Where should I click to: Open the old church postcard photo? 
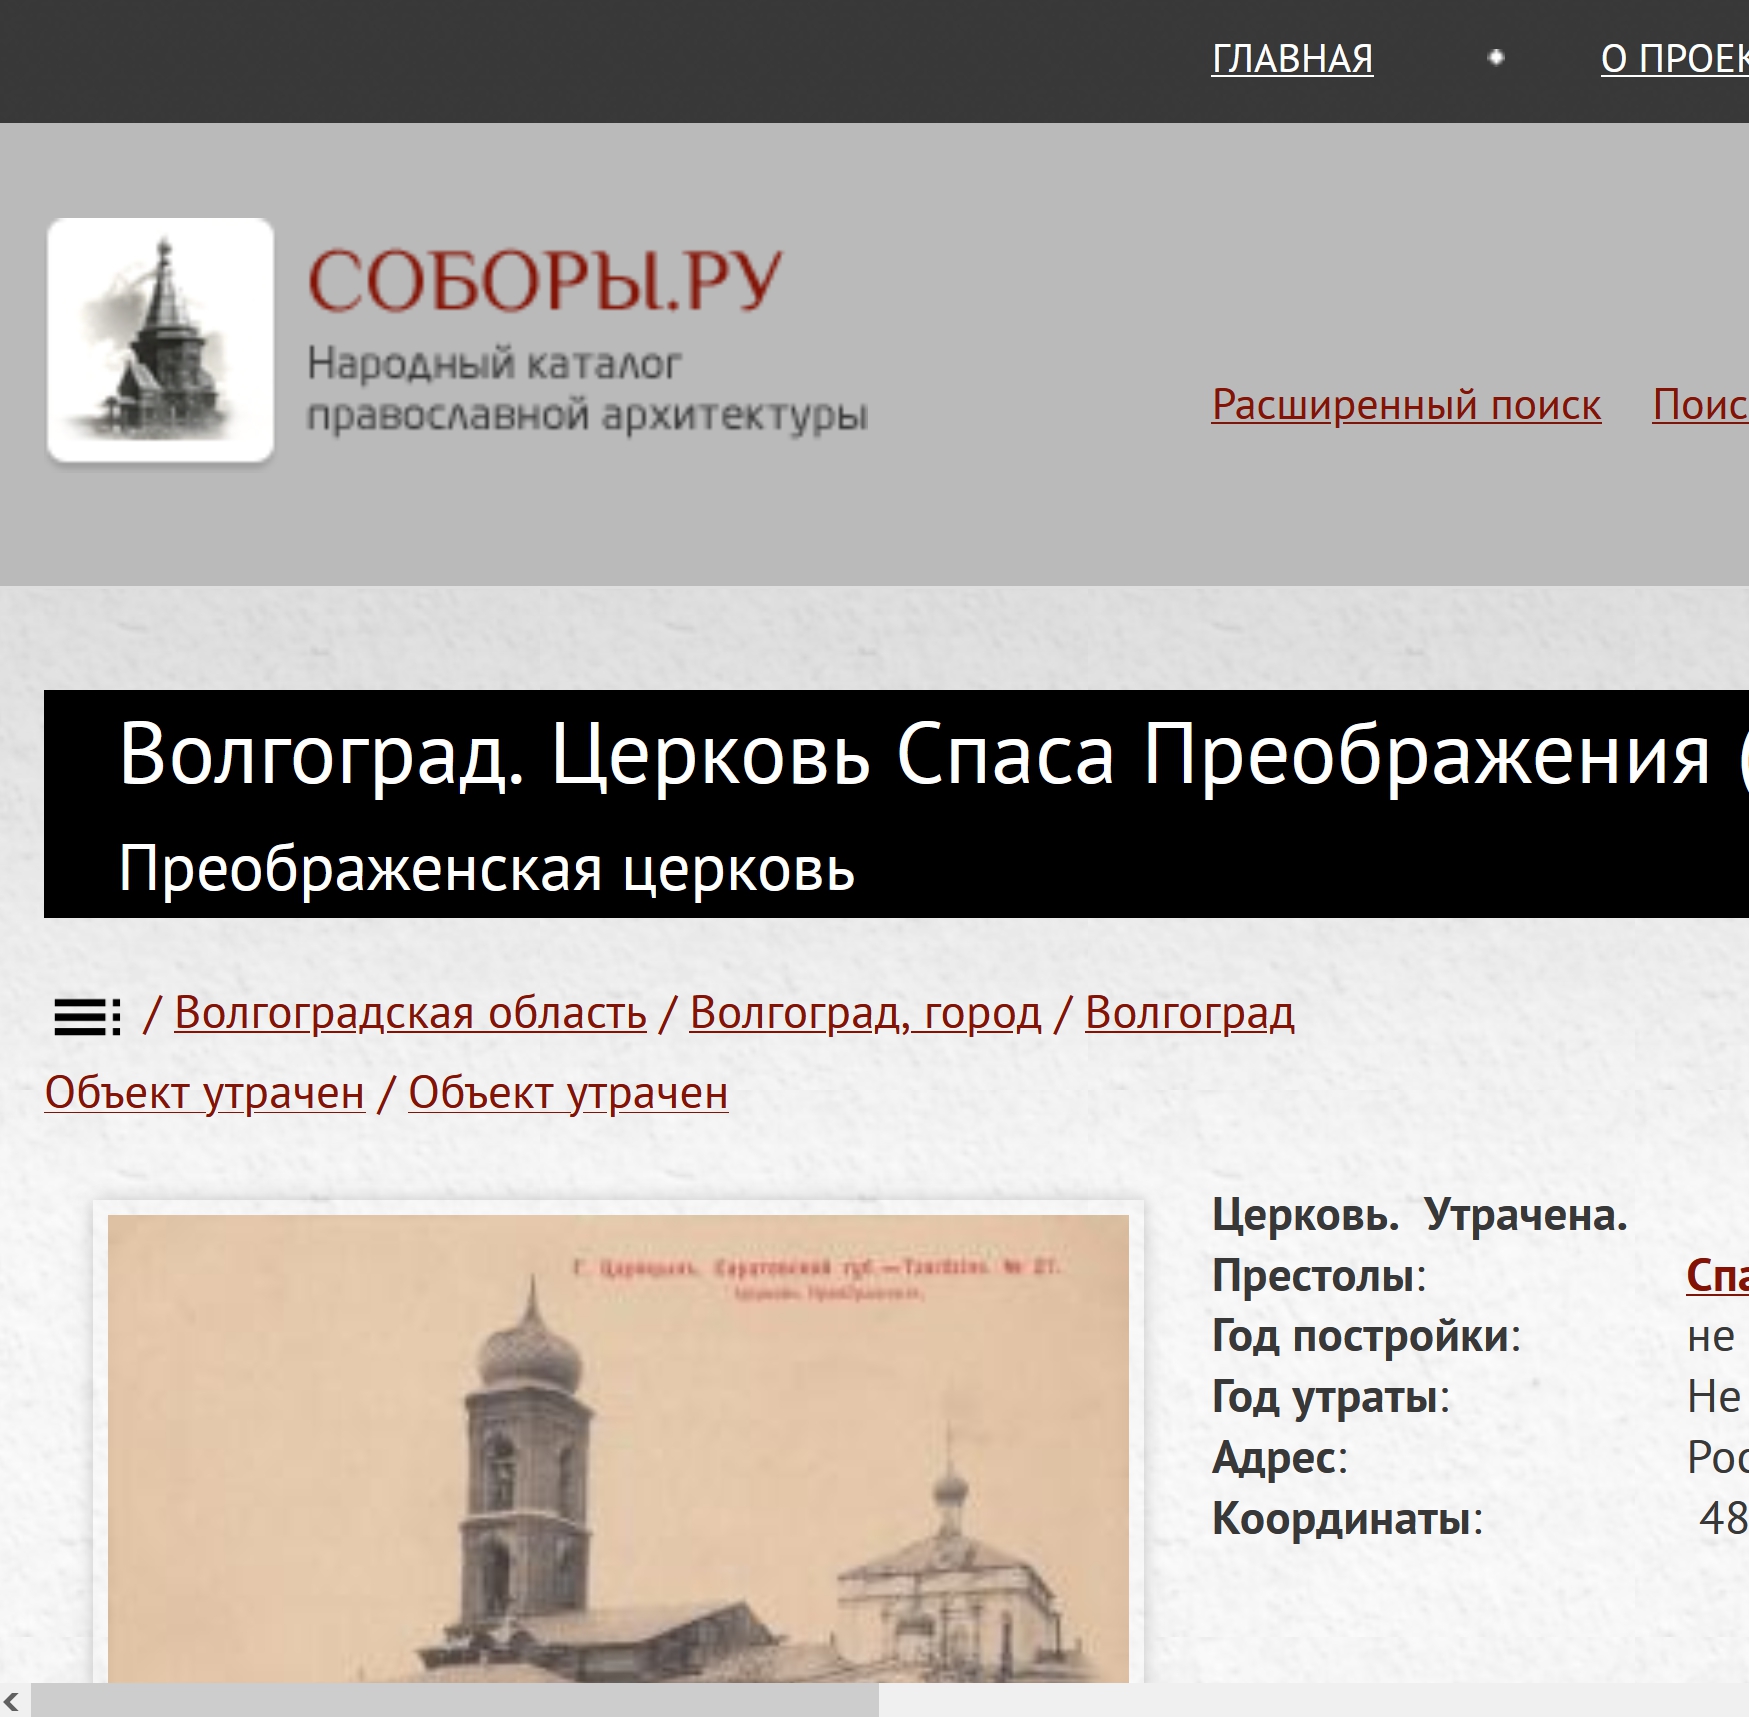coord(618,1448)
